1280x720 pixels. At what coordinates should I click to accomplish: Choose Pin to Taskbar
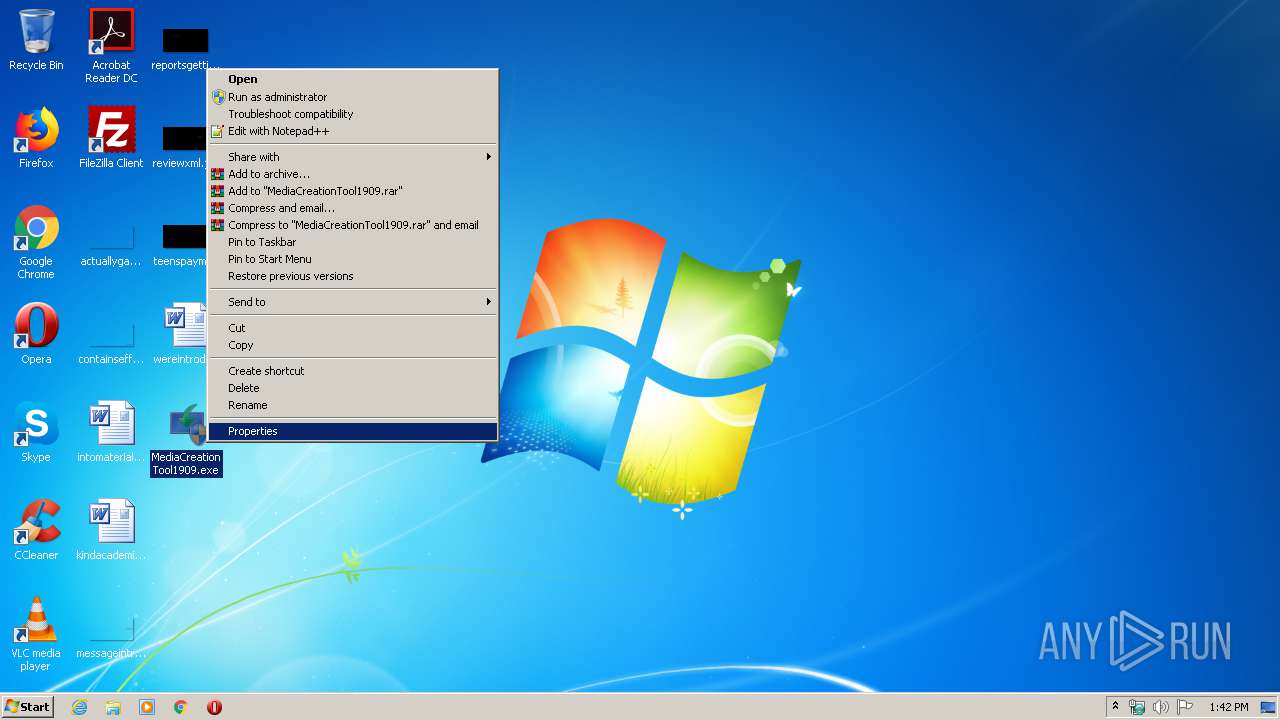tap(352, 242)
